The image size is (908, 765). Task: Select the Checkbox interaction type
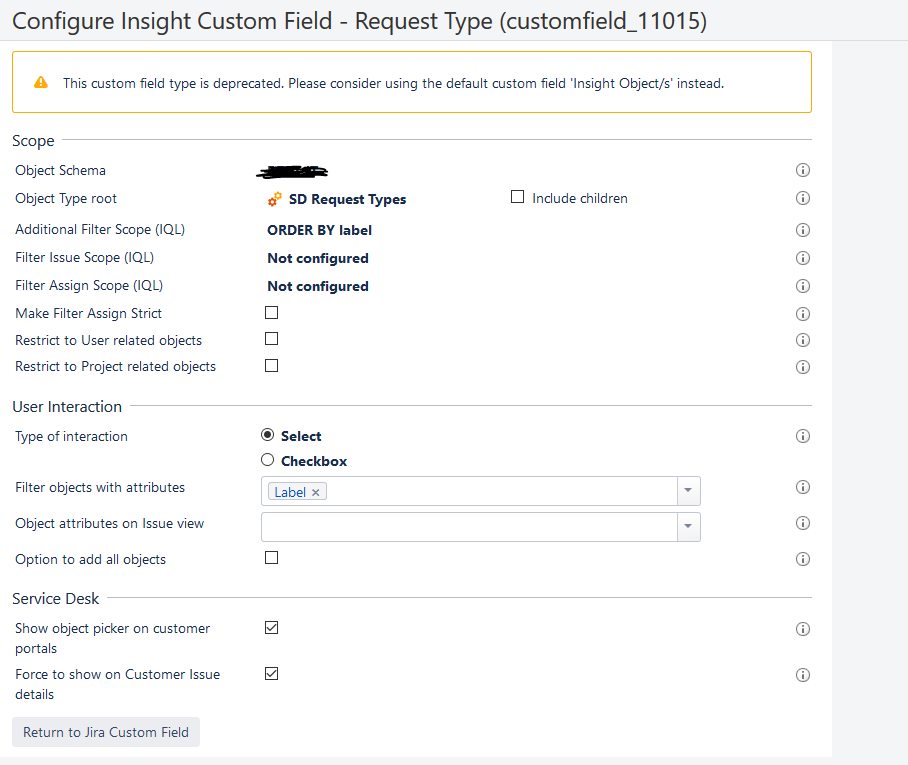pyautogui.click(x=268, y=461)
